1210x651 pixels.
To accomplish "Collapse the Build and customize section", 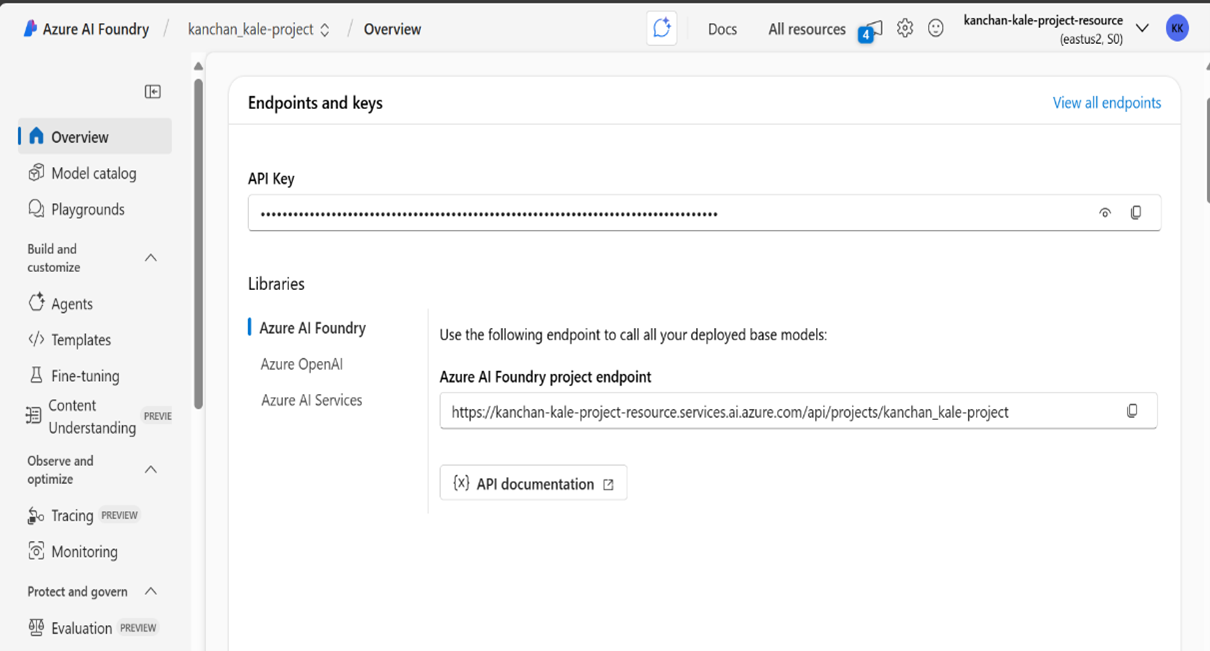I will tap(150, 257).
